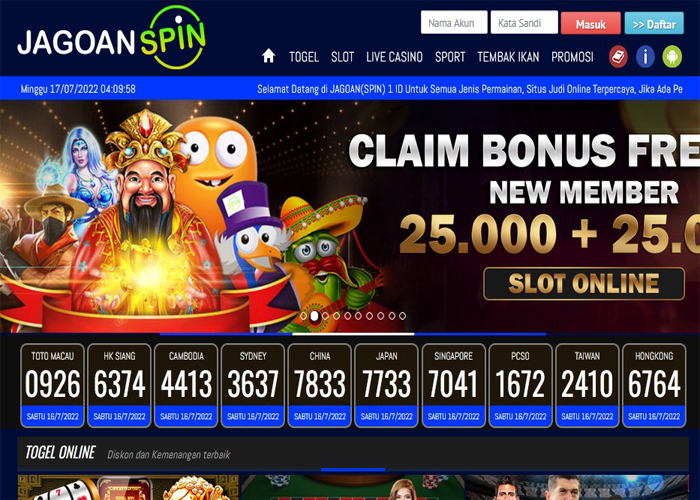
Task: Download app via green Android icon
Action: [x=672, y=57]
